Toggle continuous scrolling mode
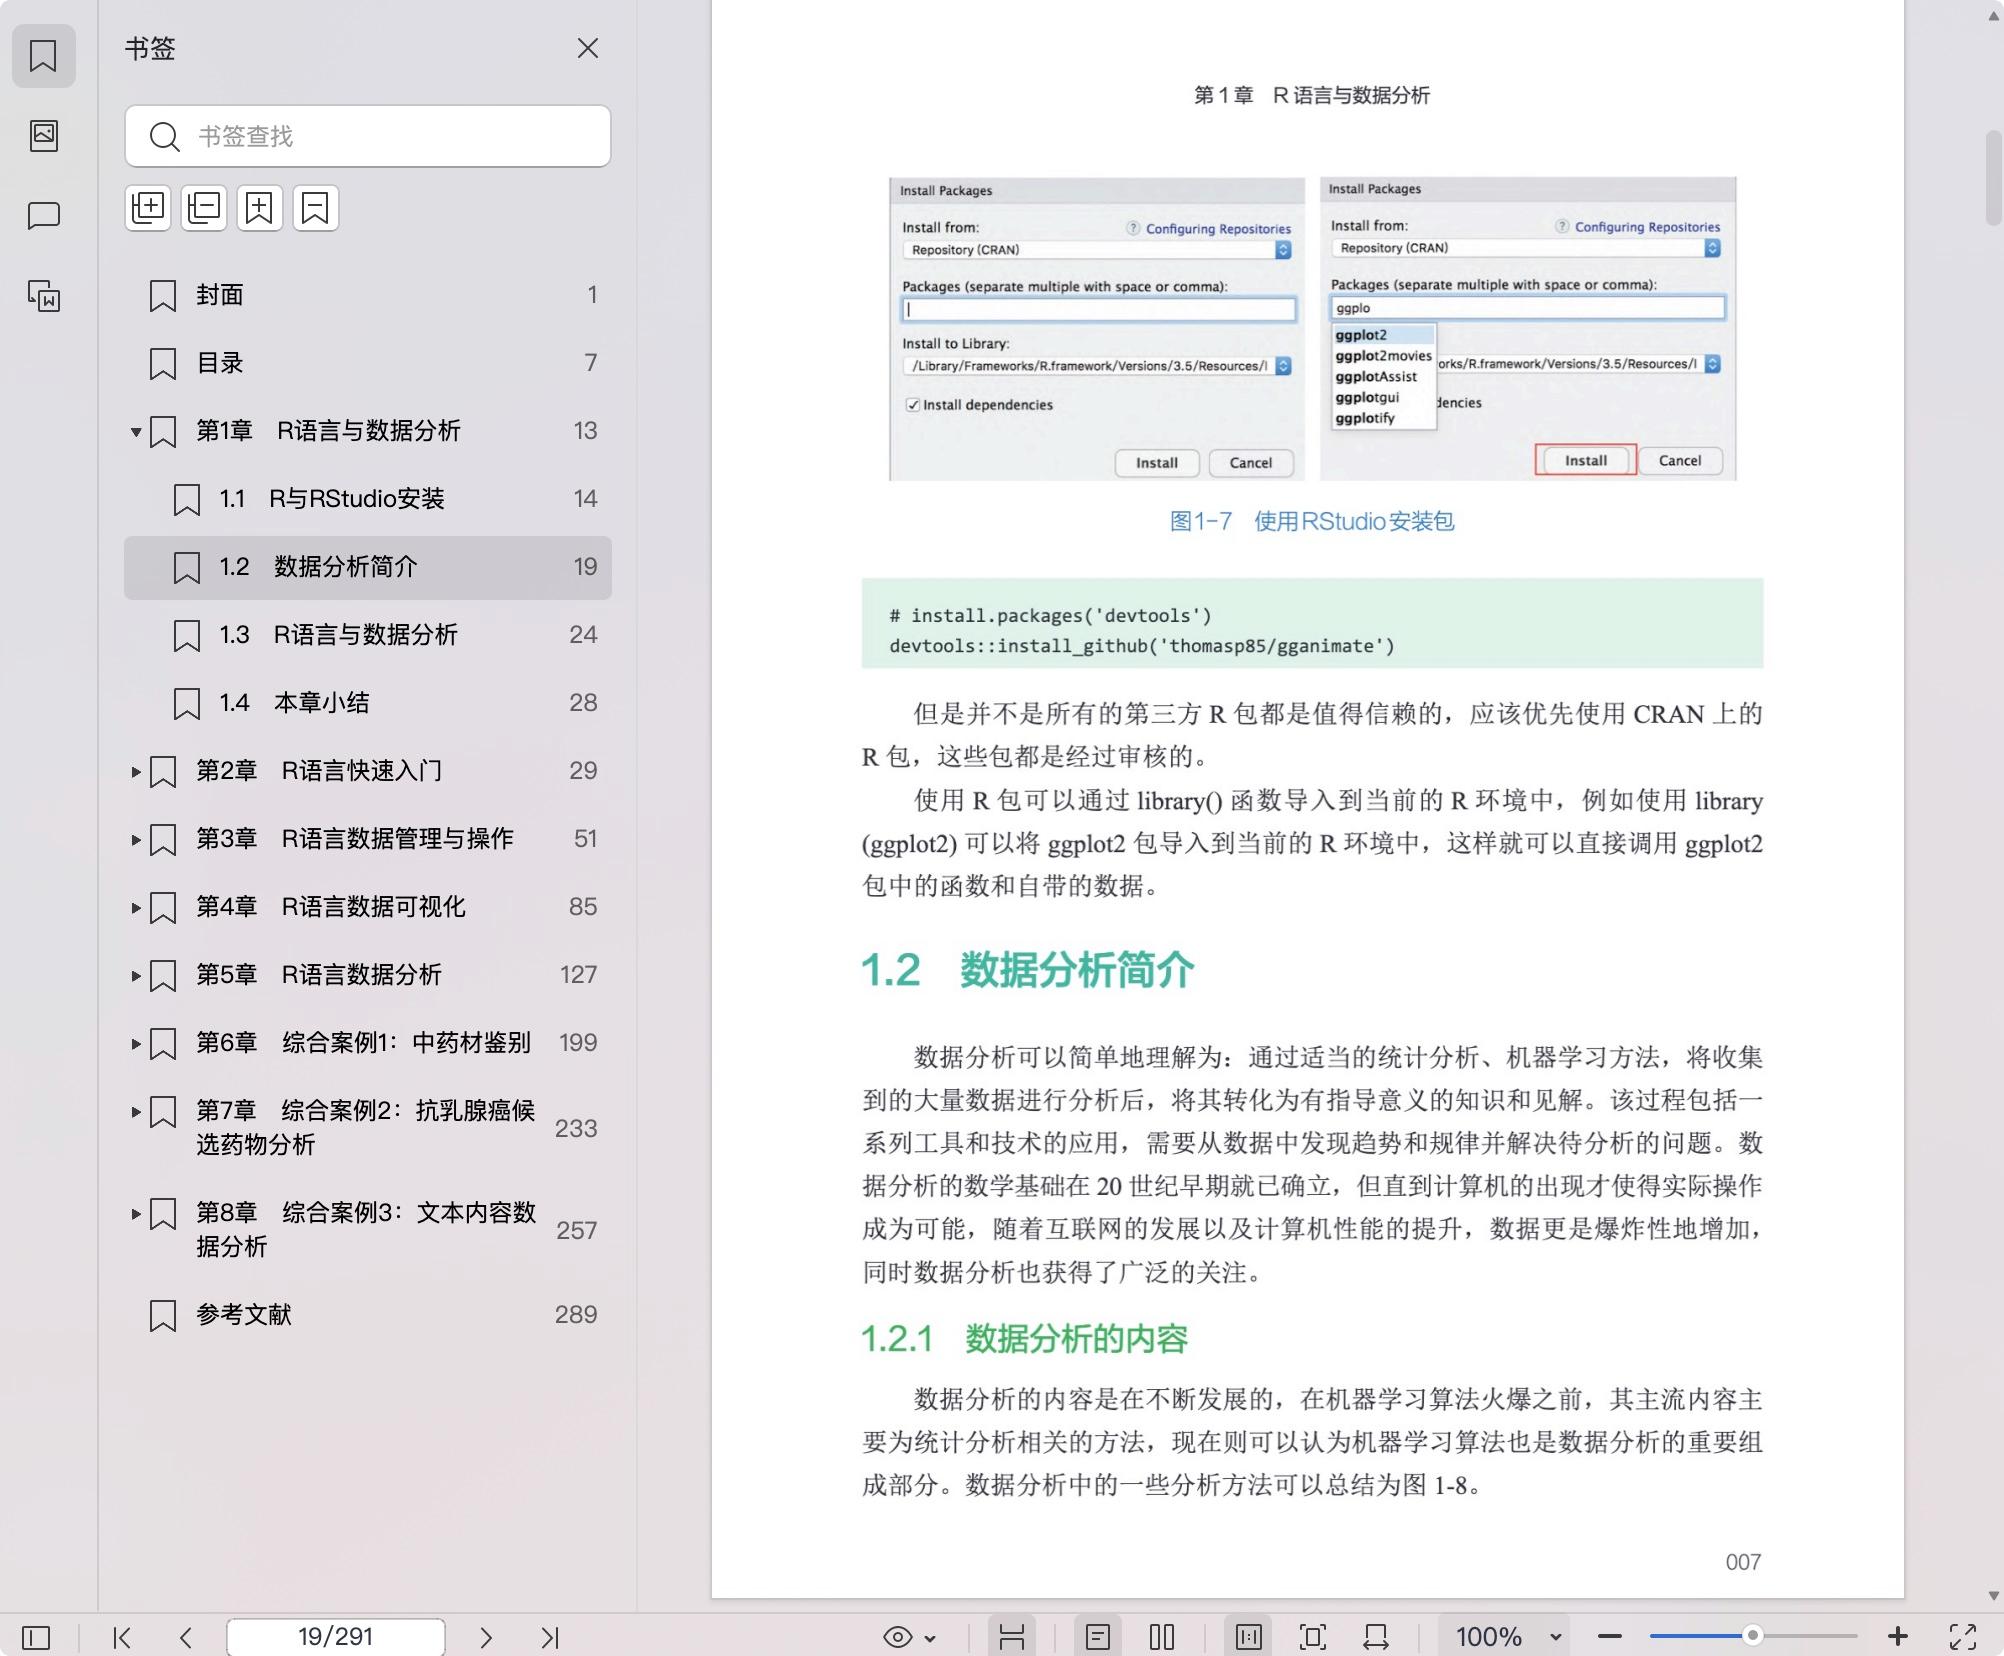Screen dimensions: 2004x1656 tap(1012, 1637)
